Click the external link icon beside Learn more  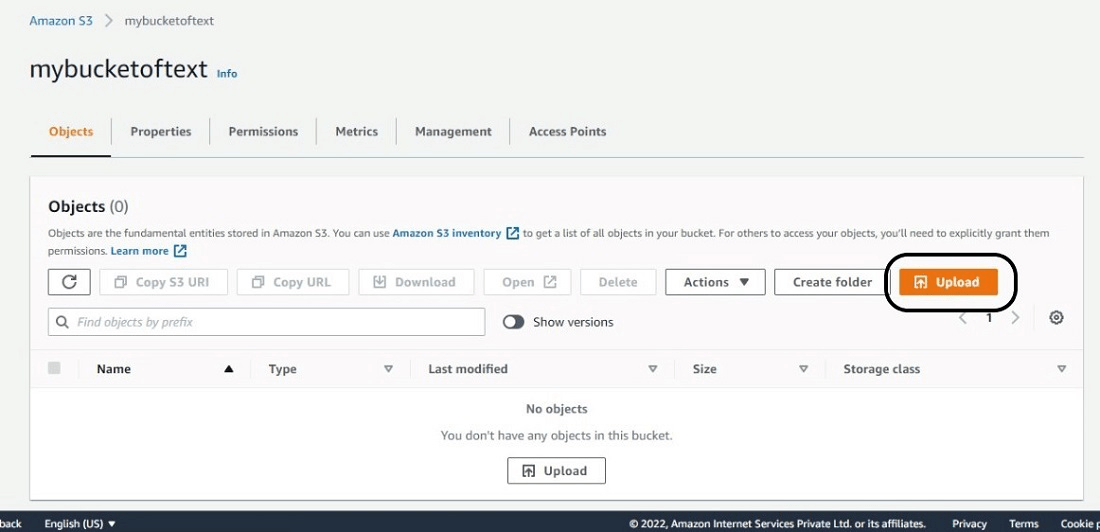180,251
